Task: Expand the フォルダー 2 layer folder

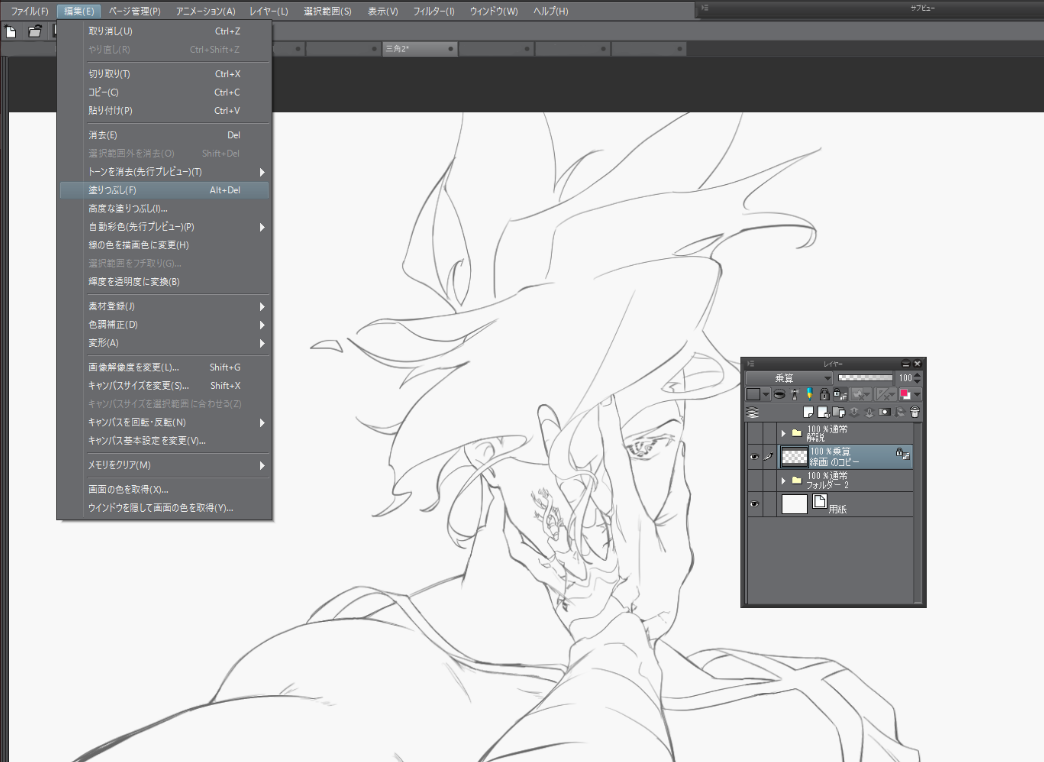Action: (x=783, y=480)
